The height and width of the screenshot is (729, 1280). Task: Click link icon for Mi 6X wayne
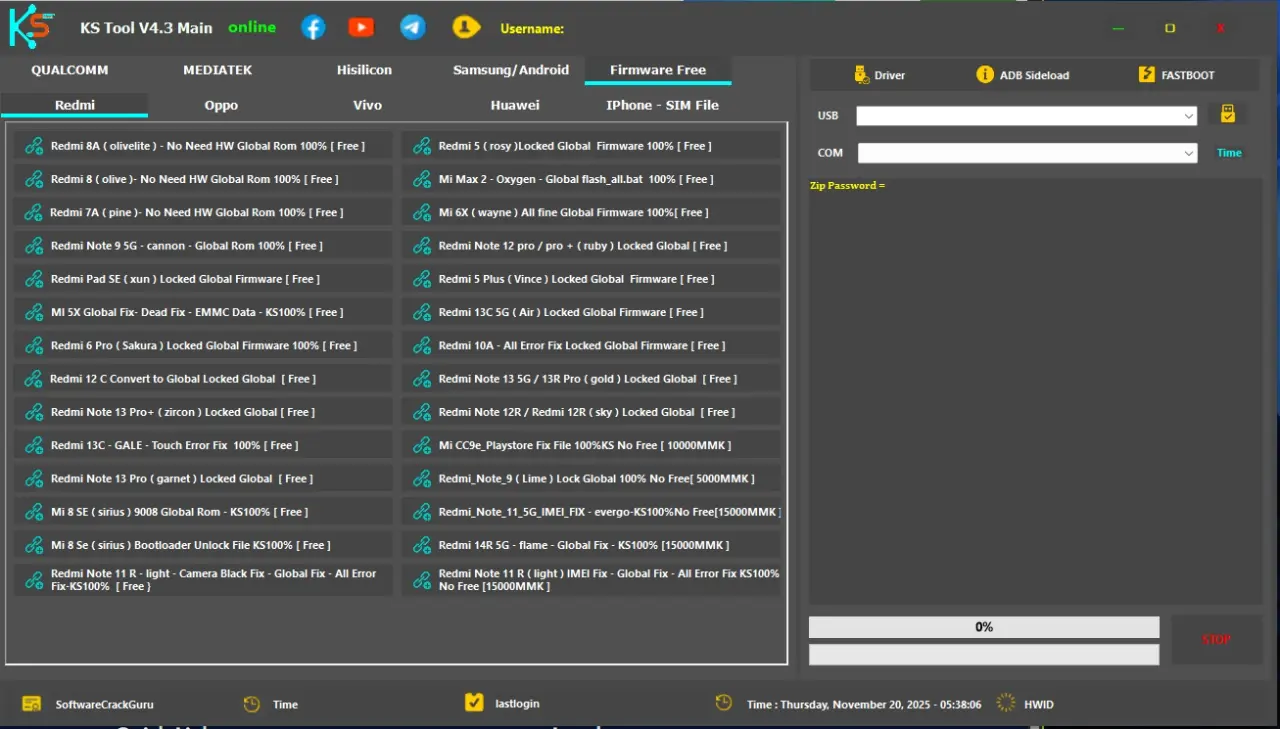coord(422,213)
